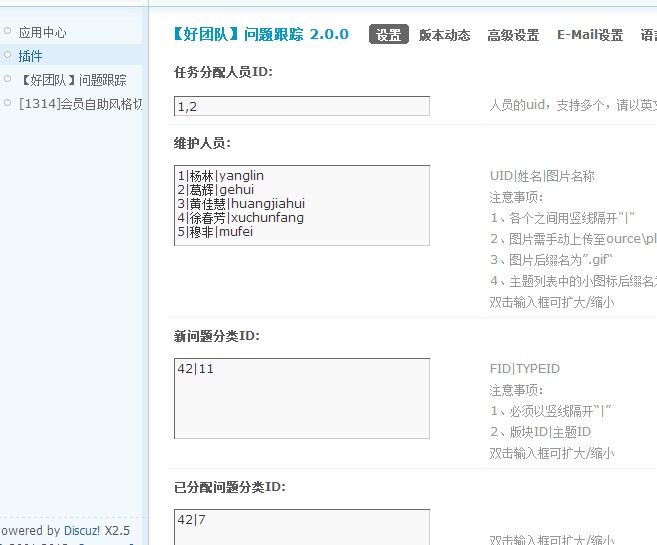Click the line 5|穆非|mufei
657x545 pixels.
tap(215, 232)
